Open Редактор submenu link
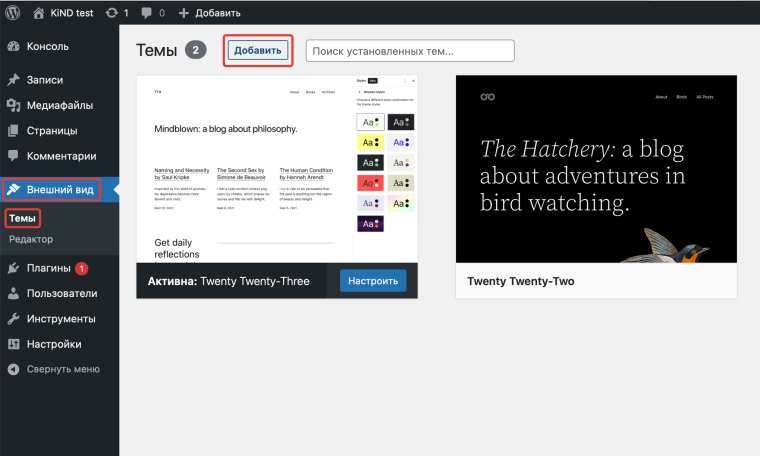This screenshot has height=456, width=760. pos(31,239)
